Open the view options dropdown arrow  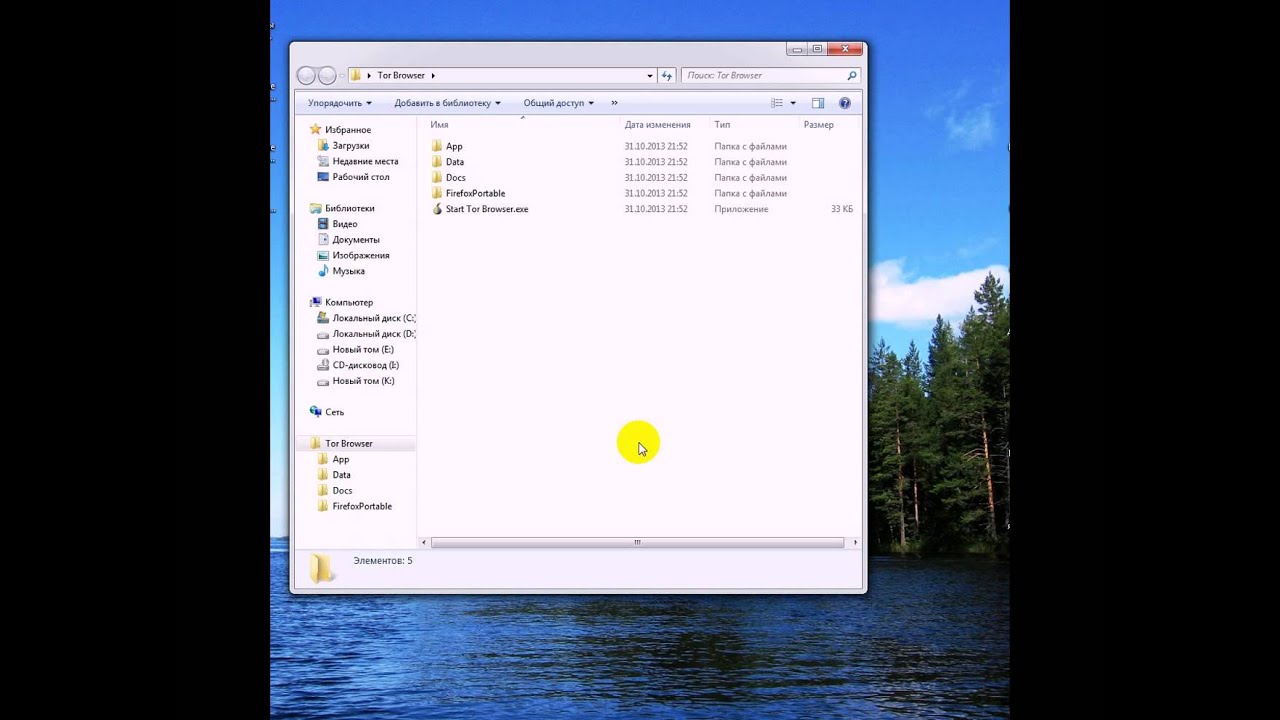tap(793, 103)
